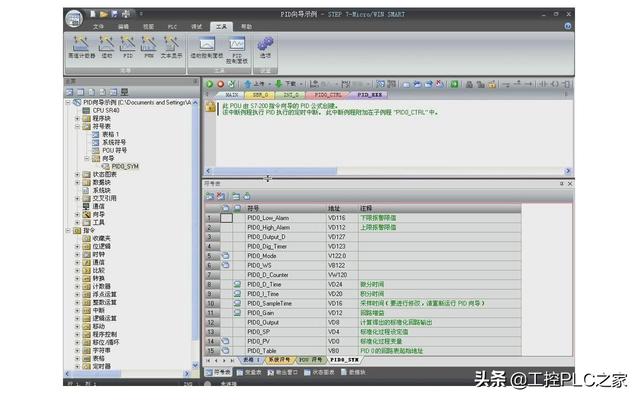The image size is (640, 400).
Task: Click the Save quick access icon
Action: 115,14
